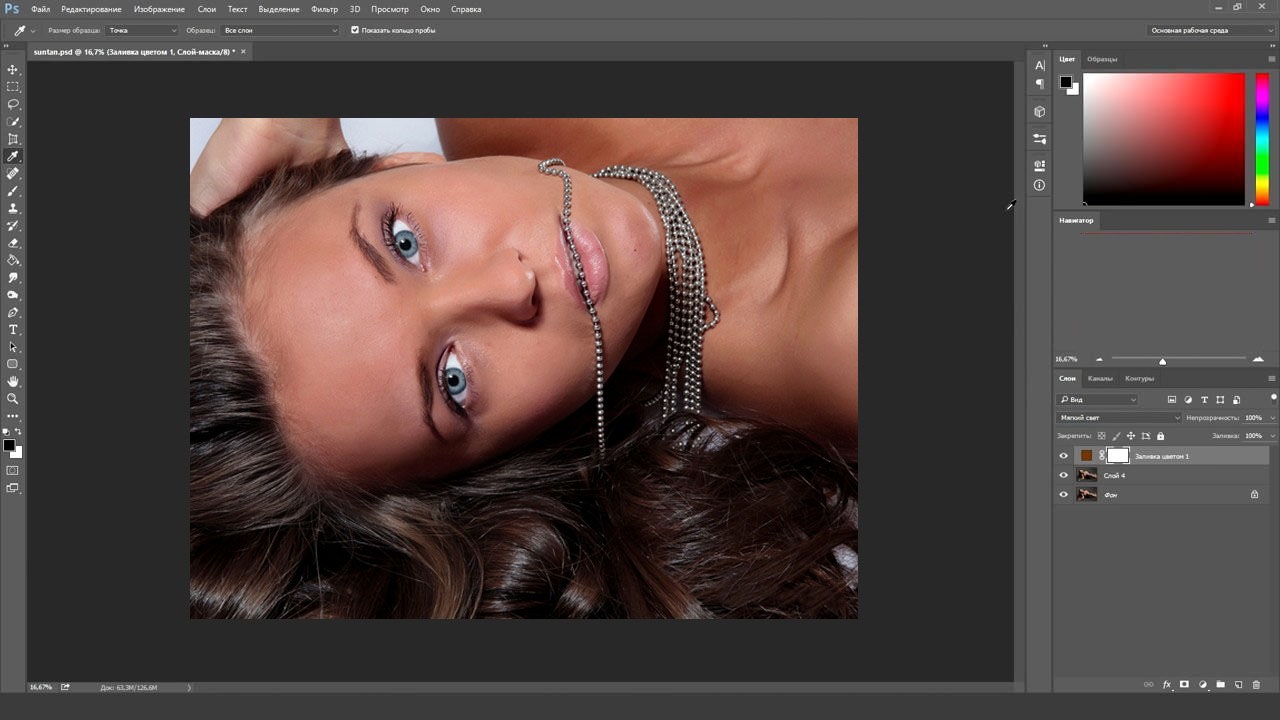Open the 'Образец' sample layers dropdown
Screen dimensions: 1280x720
[280, 30]
